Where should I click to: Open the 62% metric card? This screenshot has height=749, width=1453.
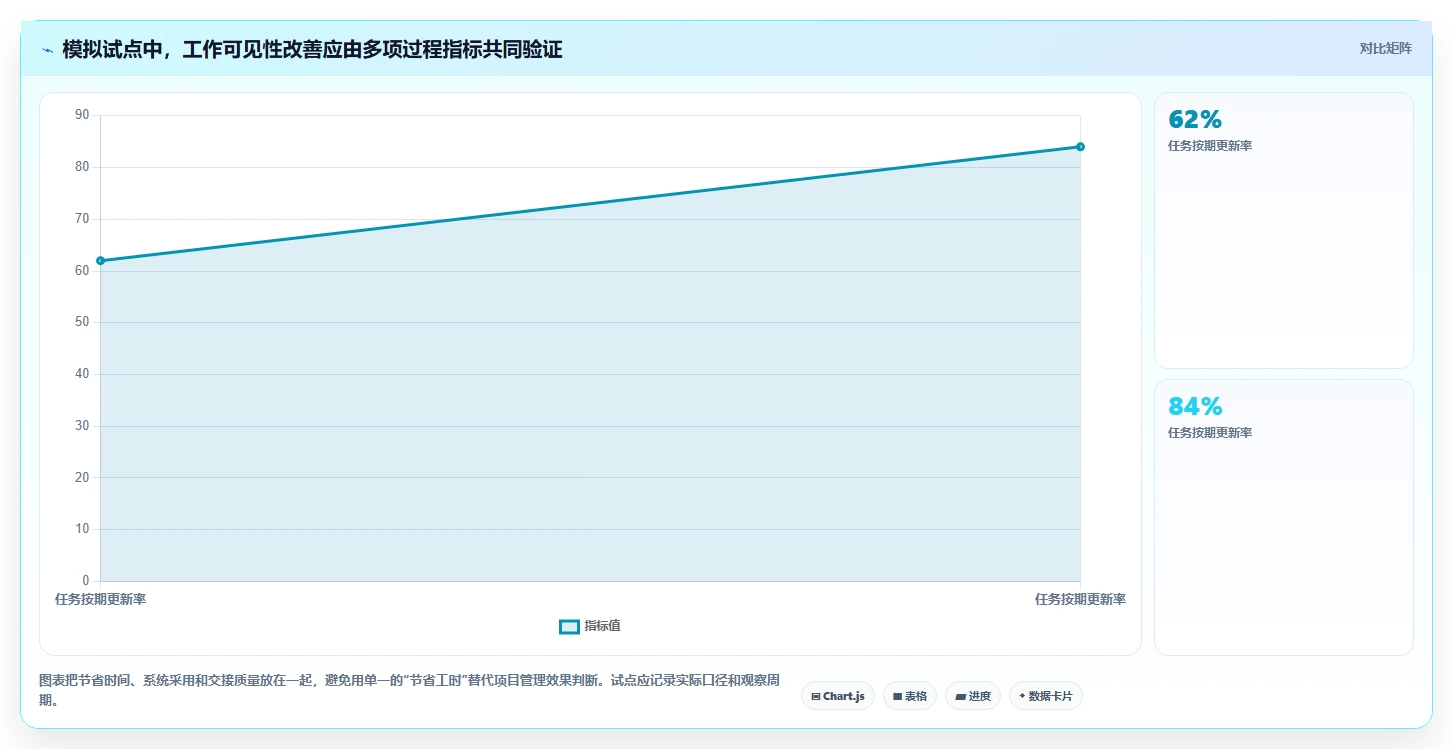[1284, 231]
